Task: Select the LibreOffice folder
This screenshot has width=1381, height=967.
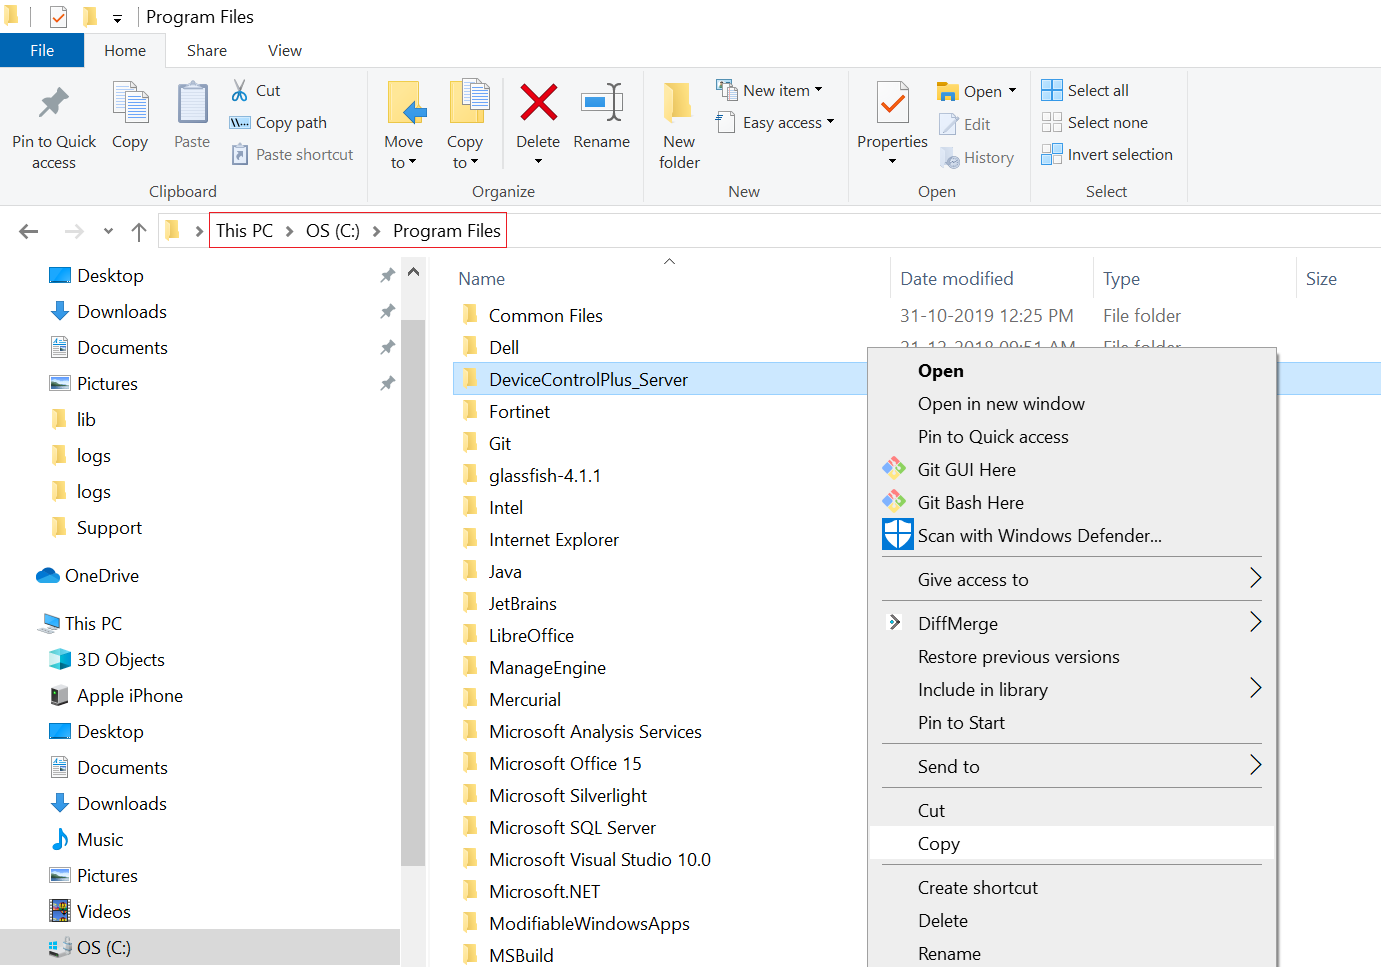Action: [x=531, y=635]
